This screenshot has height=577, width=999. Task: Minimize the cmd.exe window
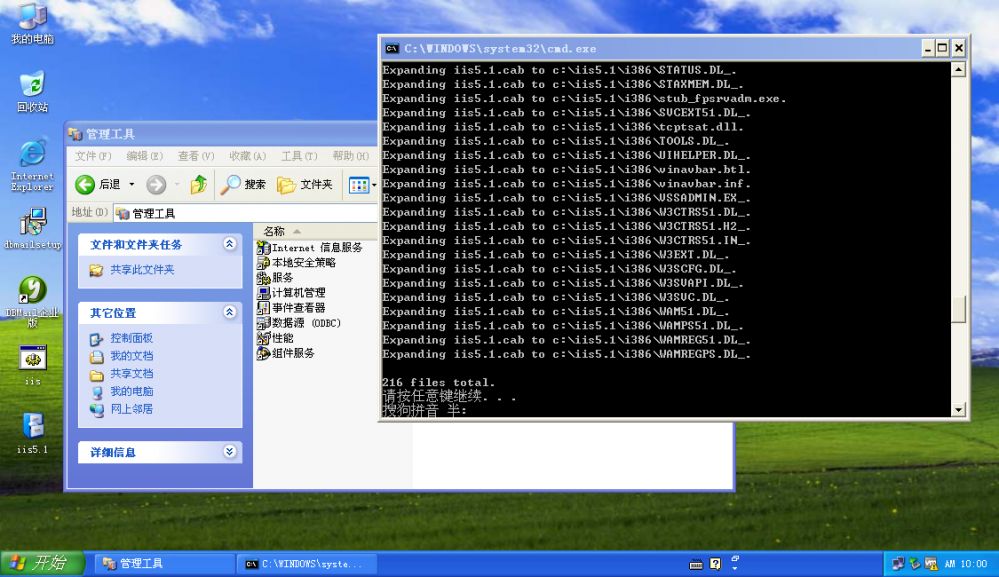[x=928, y=48]
